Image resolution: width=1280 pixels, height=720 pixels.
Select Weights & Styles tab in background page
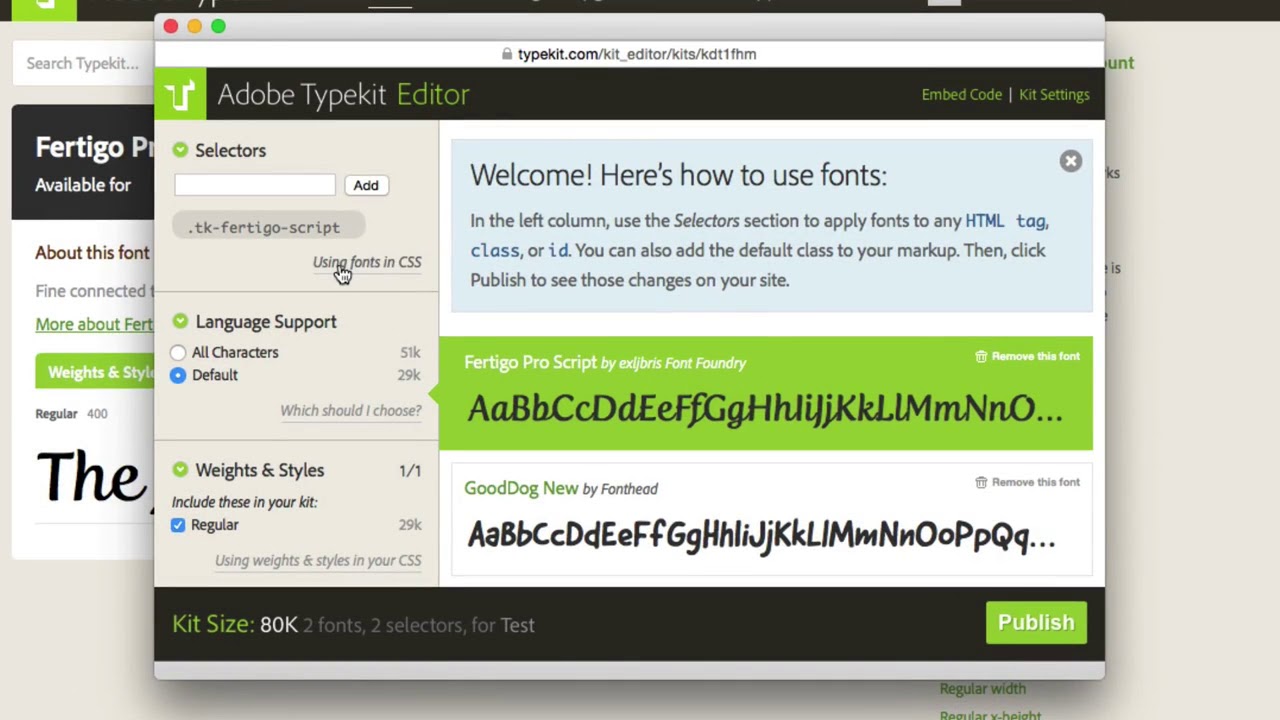[95, 372]
